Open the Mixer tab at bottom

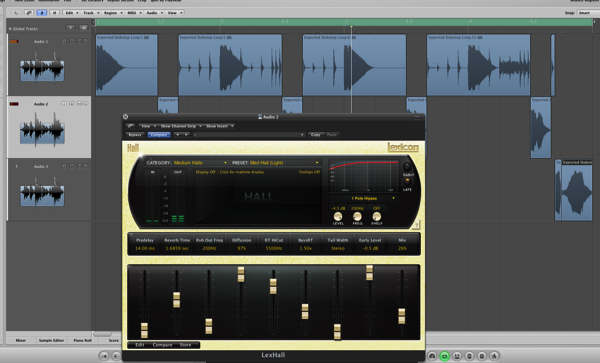tap(21, 340)
